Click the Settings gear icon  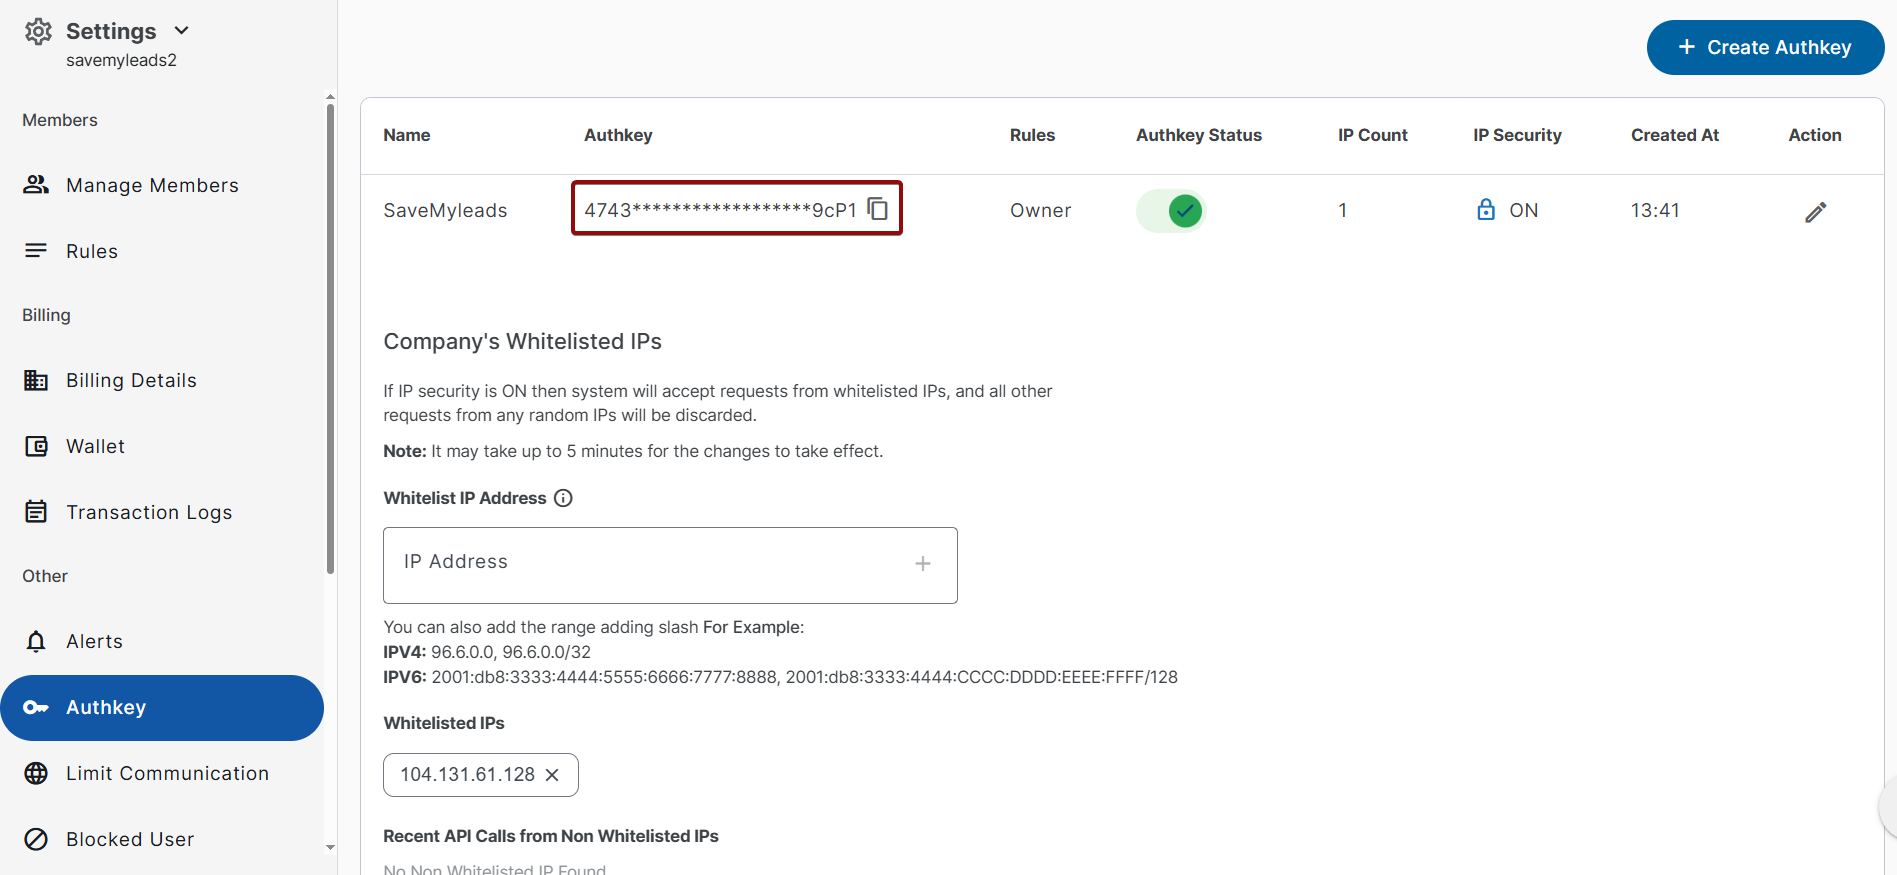point(38,32)
